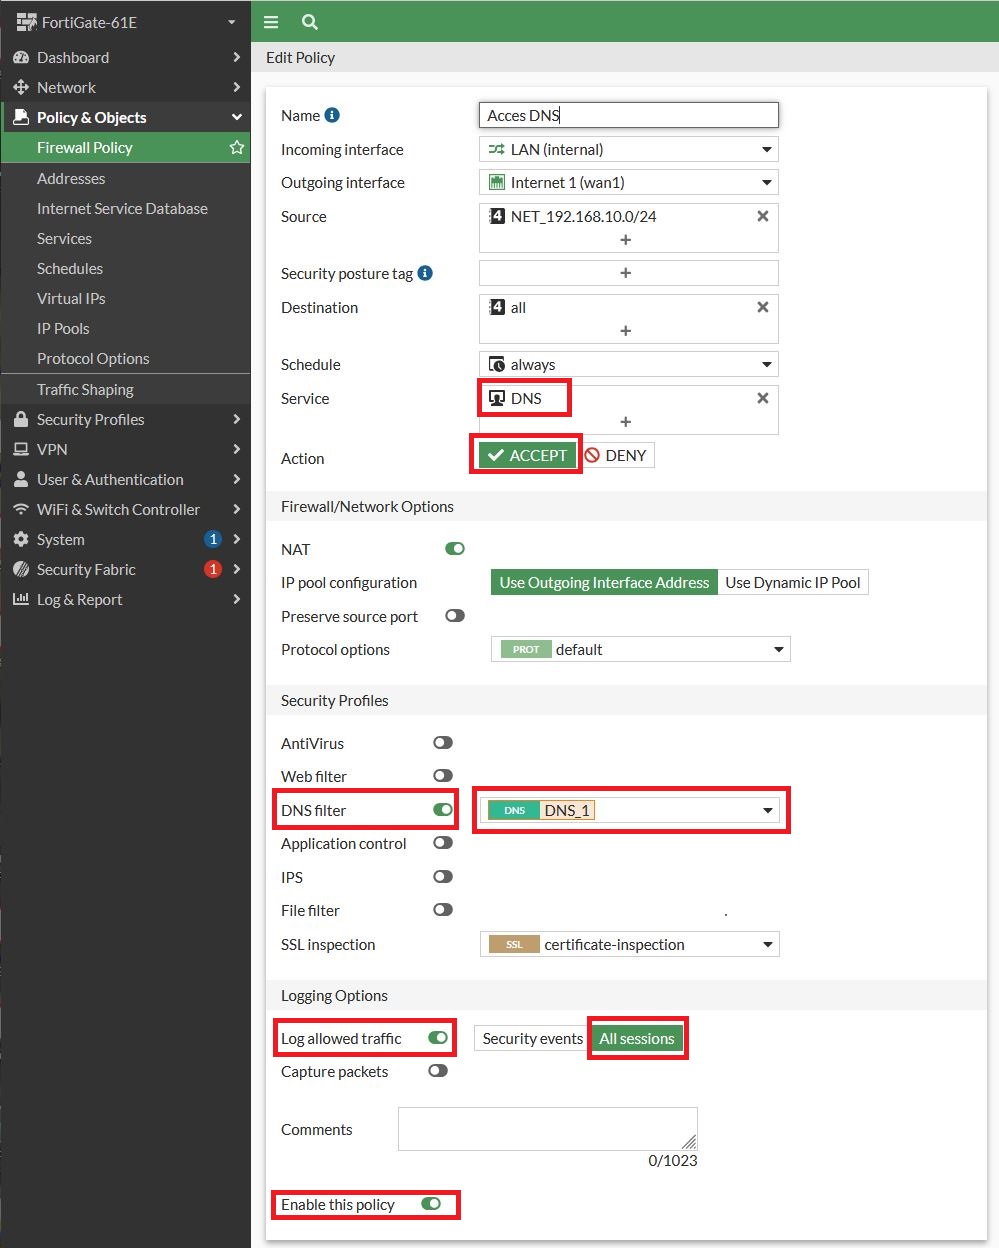Click the hamburger menu icon in top bar
This screenshot has width=999, height=1248.
click(x=271, y=22)
